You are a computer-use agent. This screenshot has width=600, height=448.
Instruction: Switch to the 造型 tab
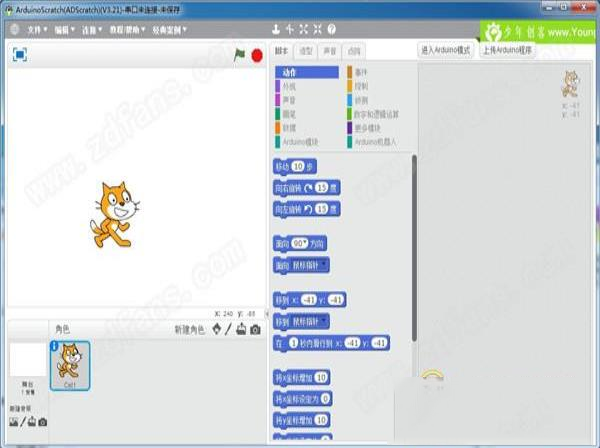tap(306, 50)
